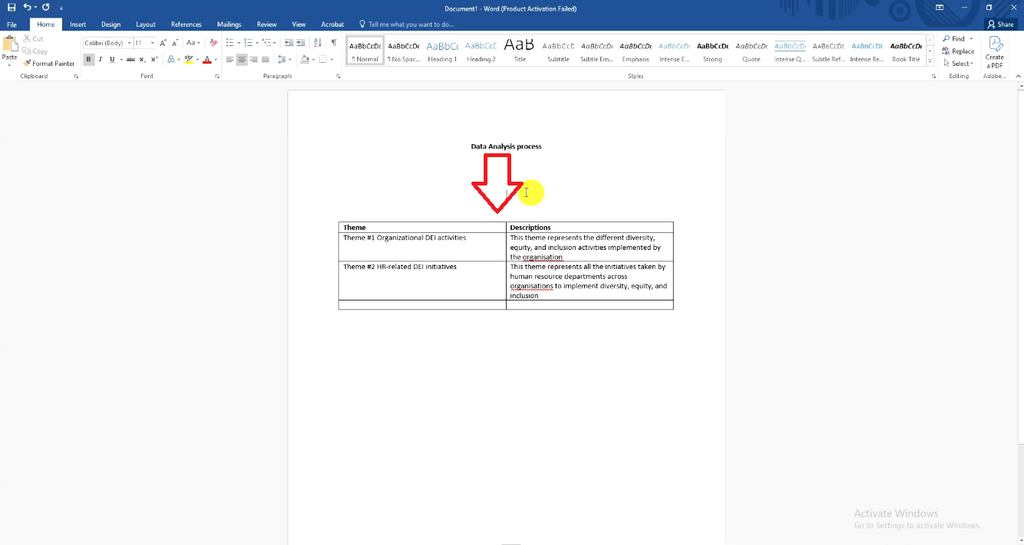Apply the Normal style
The width and height of the screenshot is (1024, 545).
[x=365, y=51]
